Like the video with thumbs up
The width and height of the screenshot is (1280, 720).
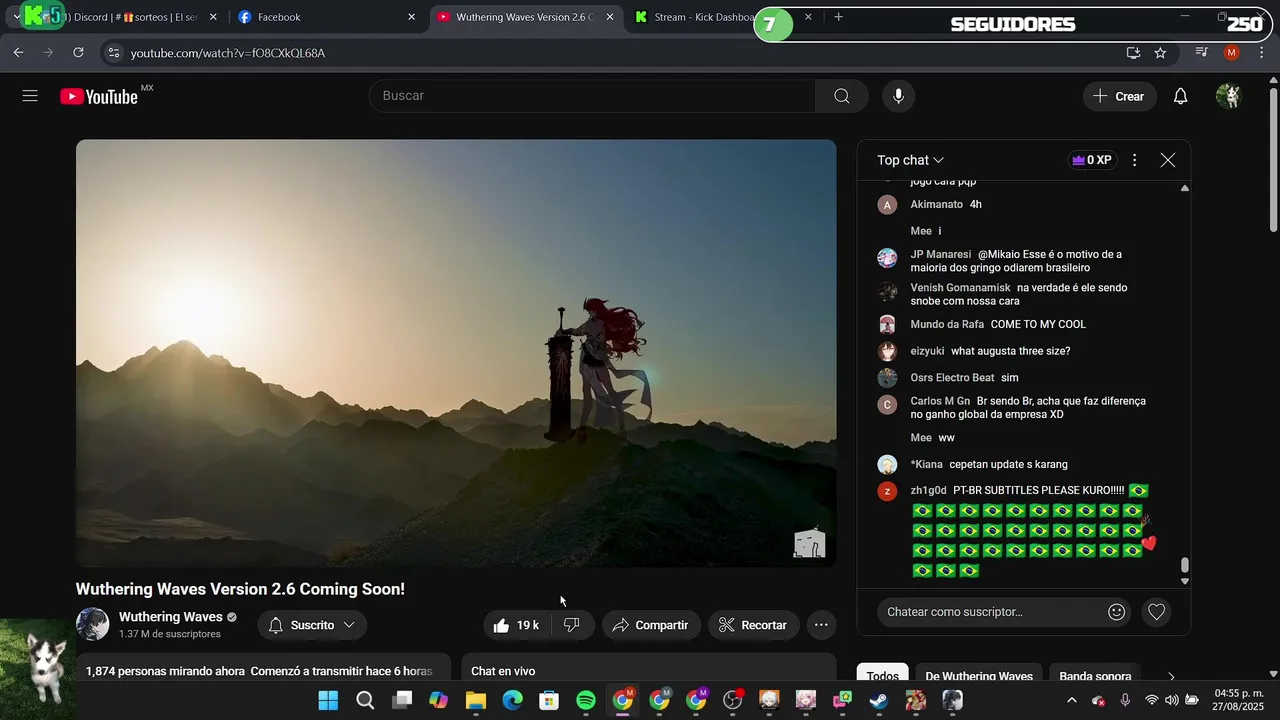click(x=516, y=625)
